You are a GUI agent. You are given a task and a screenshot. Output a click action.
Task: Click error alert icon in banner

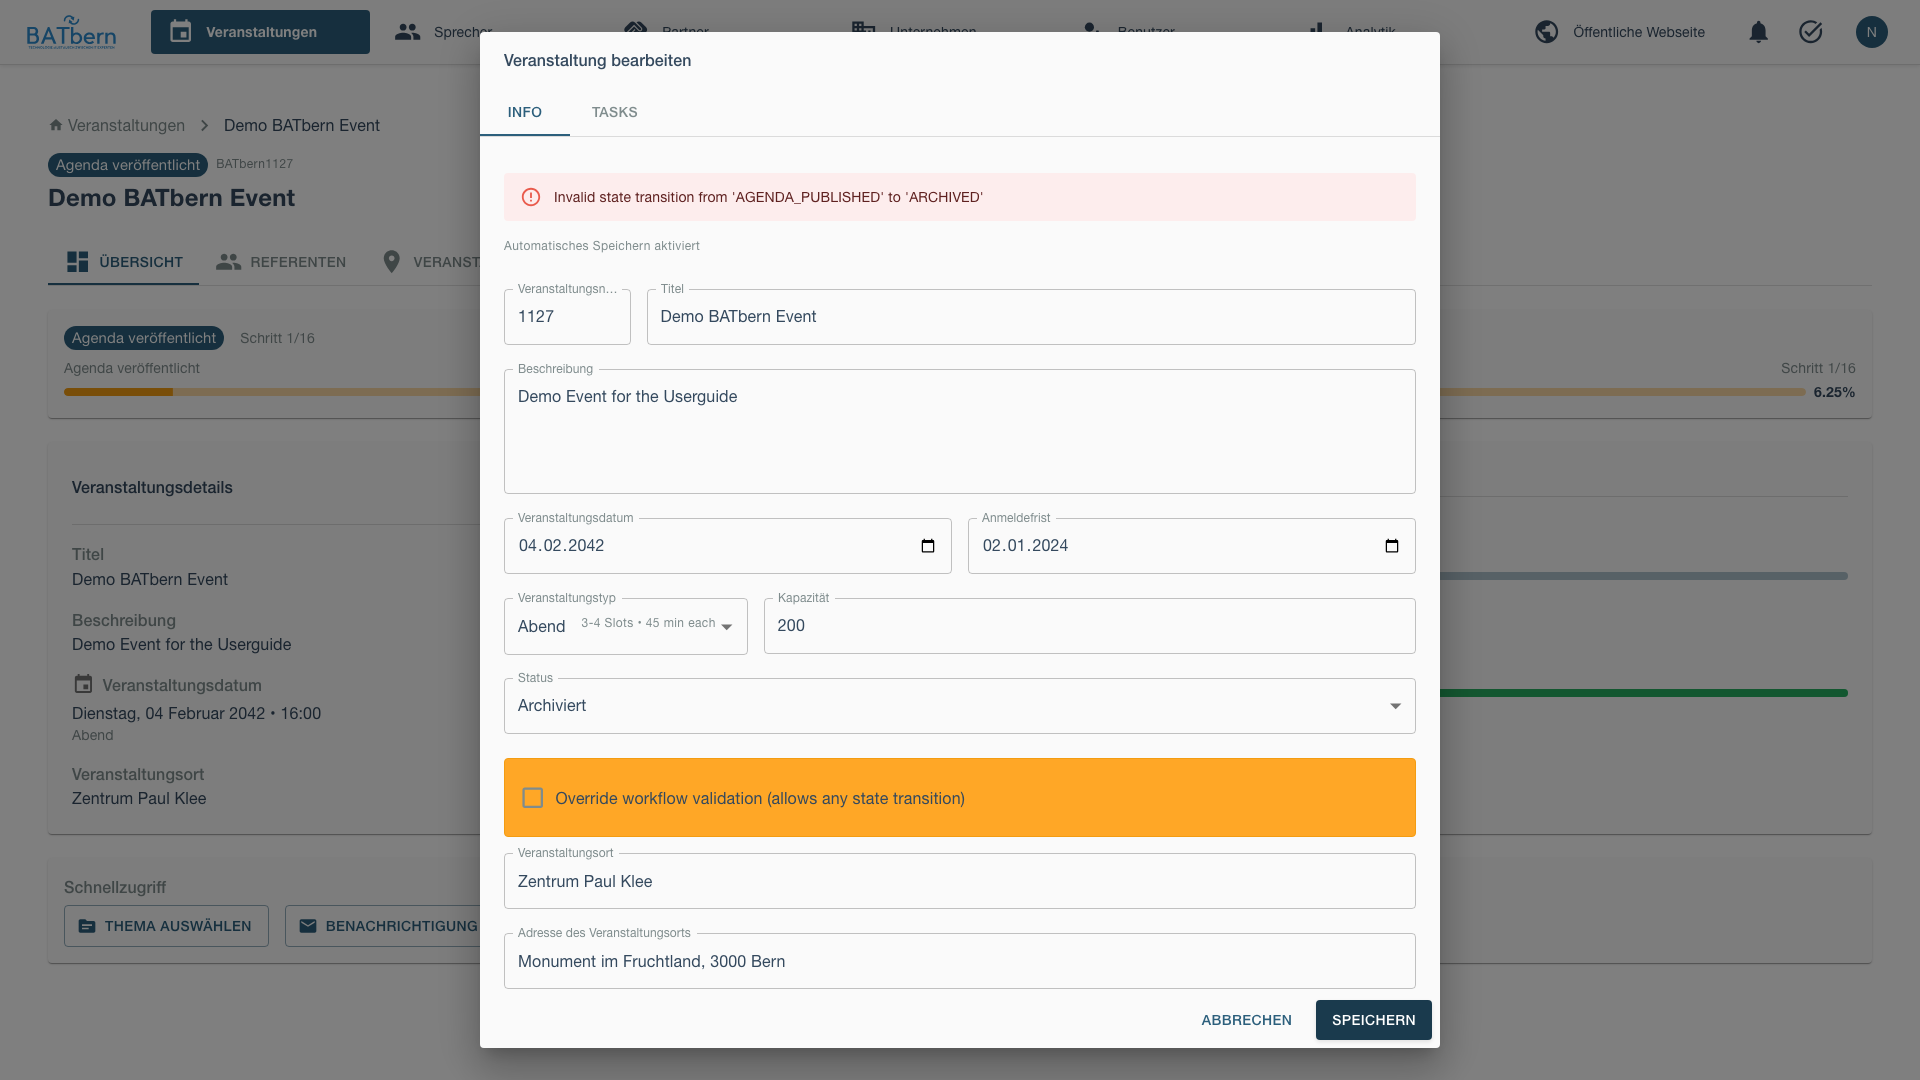pyautogui.click(x=531, y=197)
